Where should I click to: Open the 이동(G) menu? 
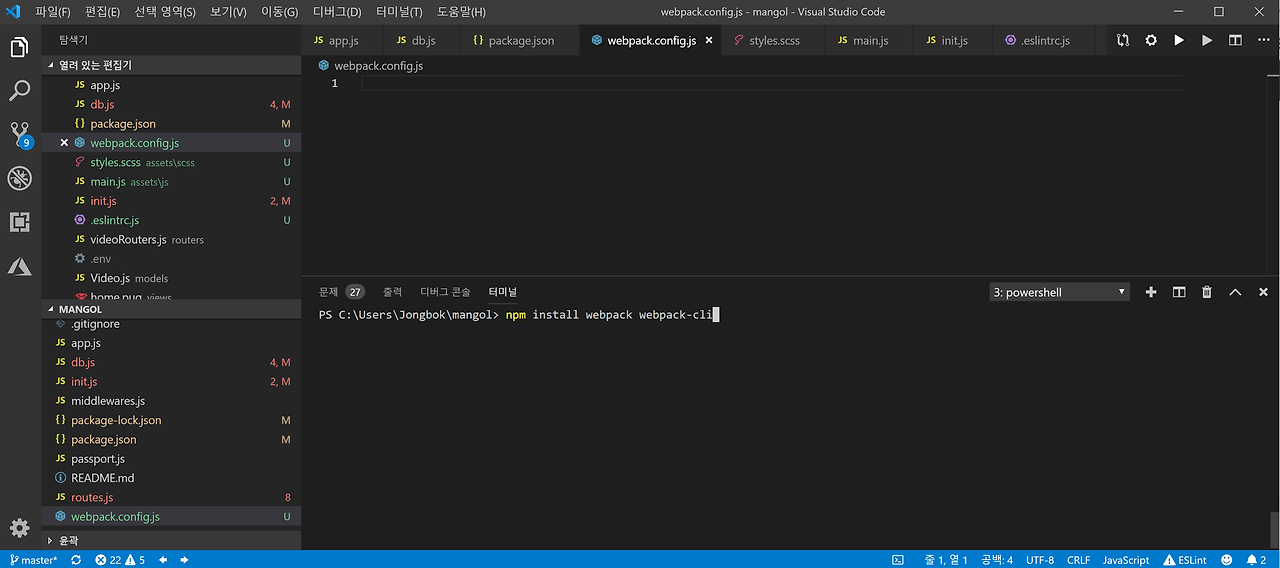pos(279,12)
